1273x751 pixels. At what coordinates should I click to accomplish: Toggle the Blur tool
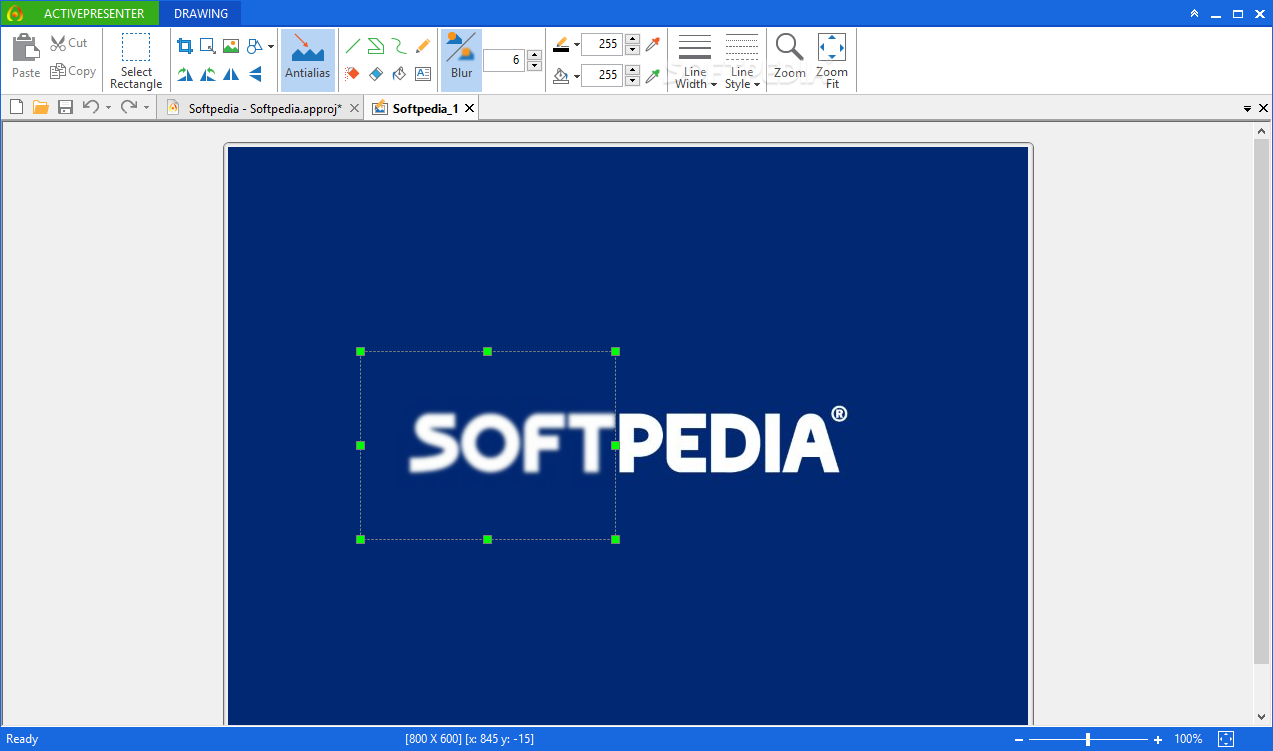(461, 59)
